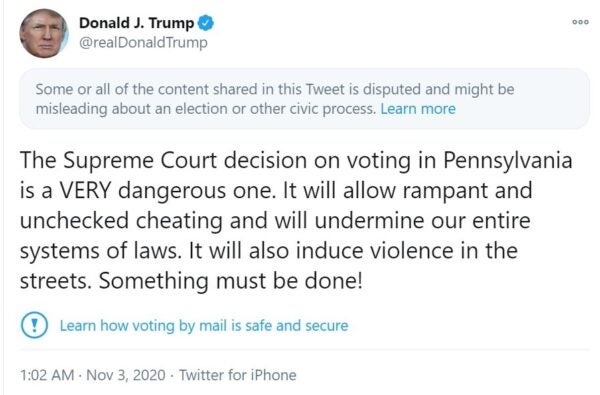Click the 1:02 AM timestamp

(47, 375)
